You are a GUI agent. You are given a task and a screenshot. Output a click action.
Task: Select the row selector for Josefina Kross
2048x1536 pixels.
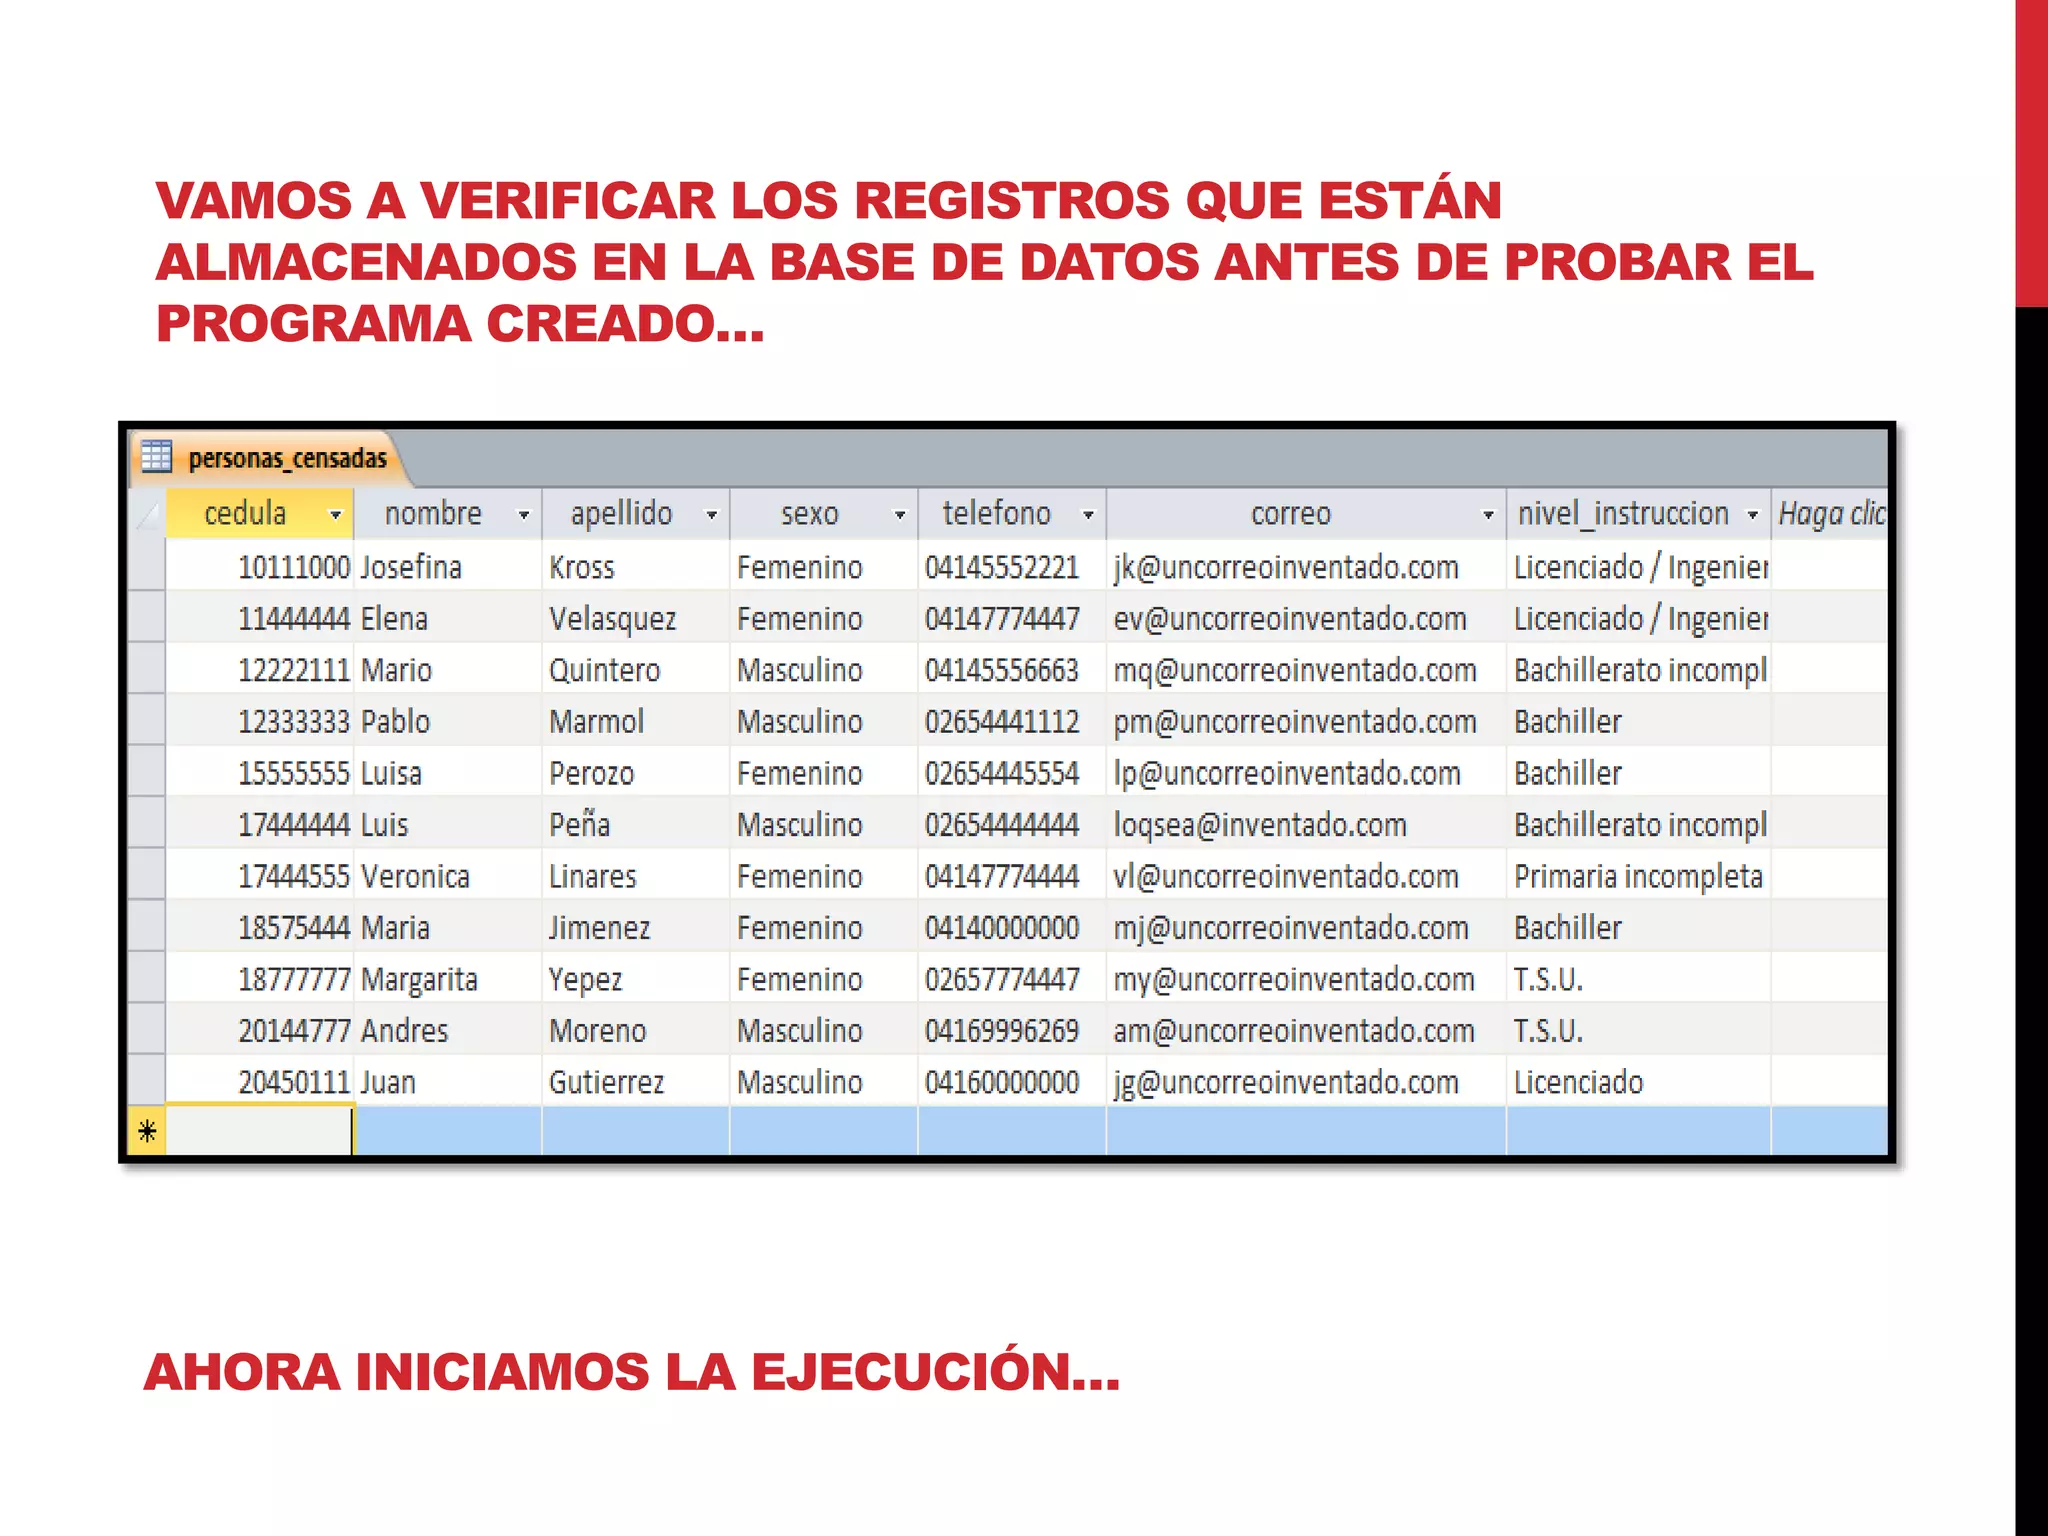click(x=148, y=566)
